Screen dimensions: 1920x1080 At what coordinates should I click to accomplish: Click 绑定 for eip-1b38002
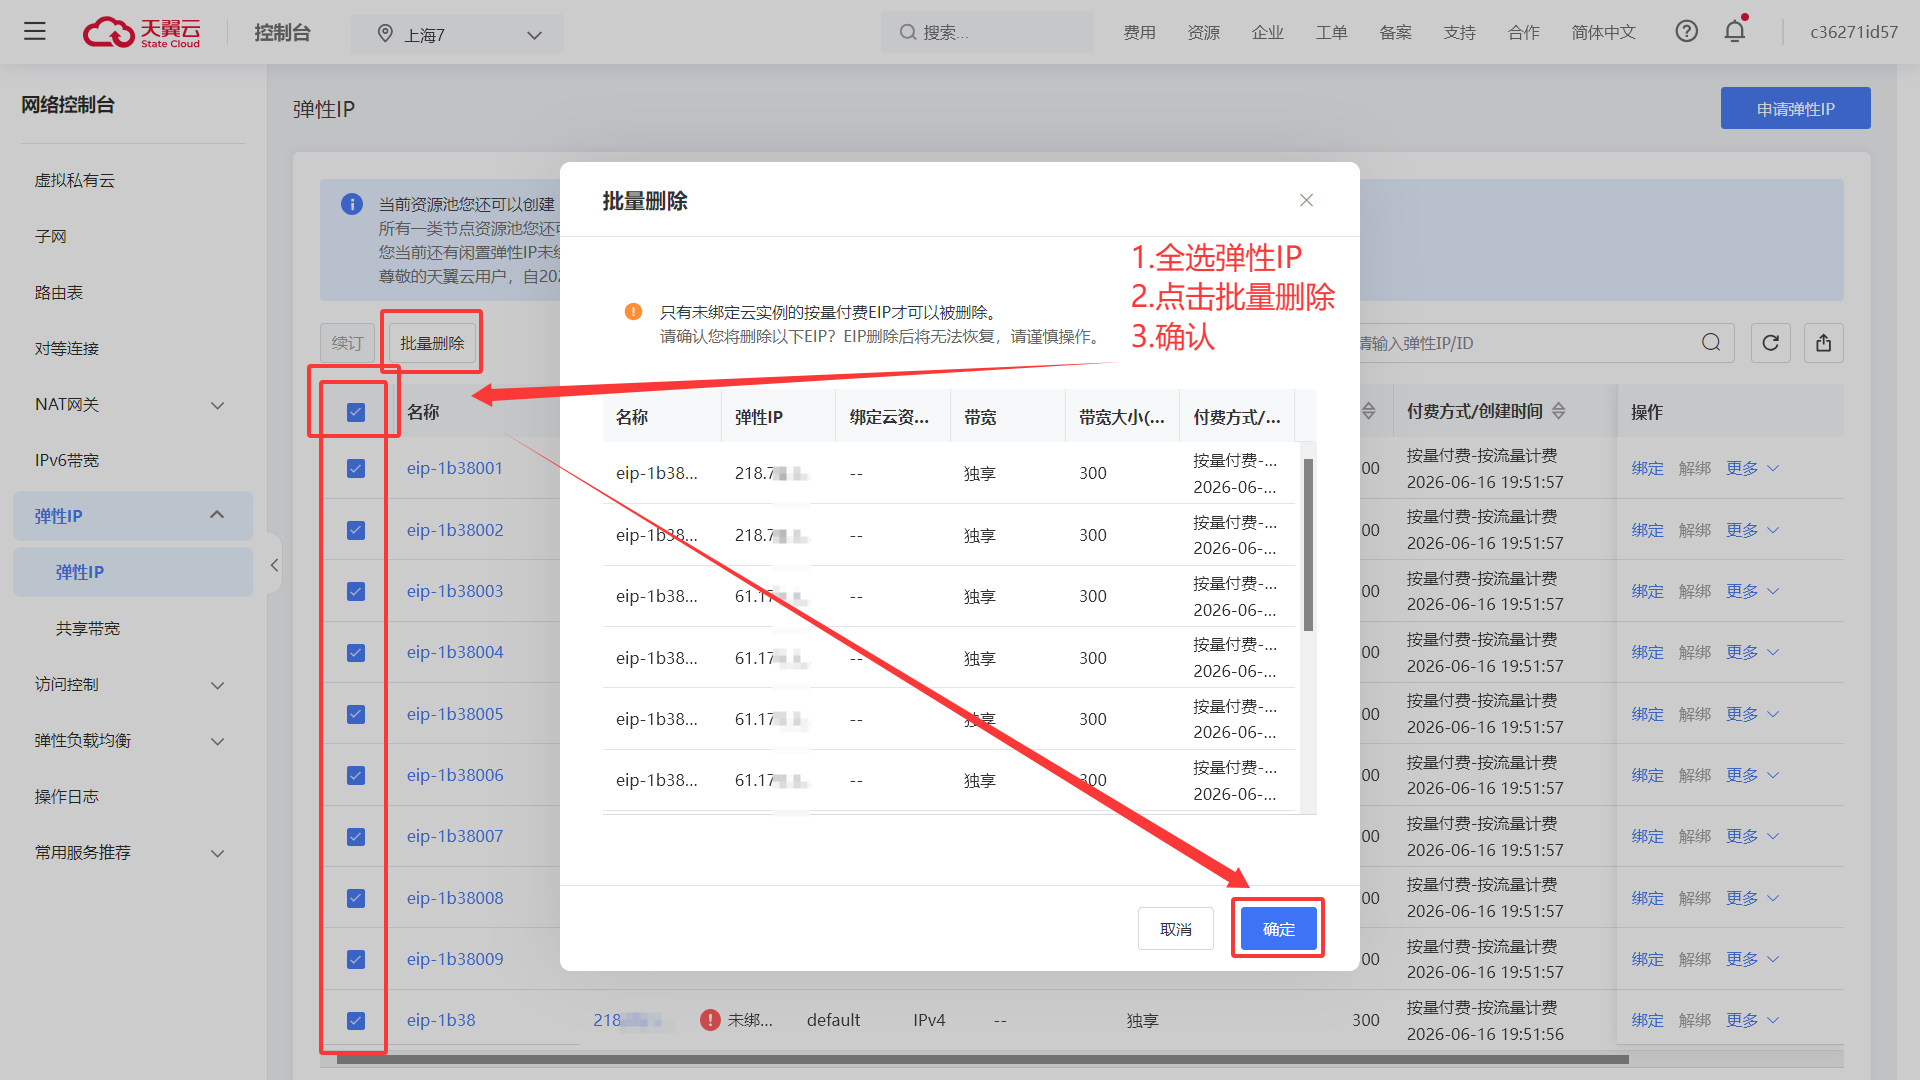tap(1647, 530)
